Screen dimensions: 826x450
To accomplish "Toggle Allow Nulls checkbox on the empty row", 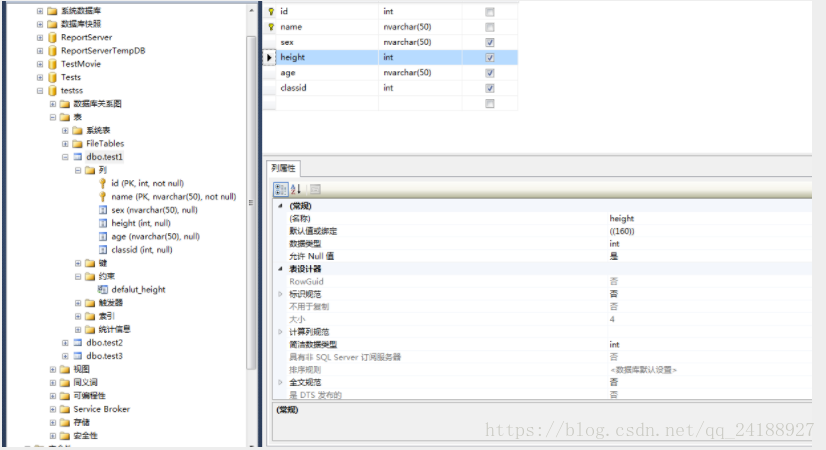I will coord(490,103).
